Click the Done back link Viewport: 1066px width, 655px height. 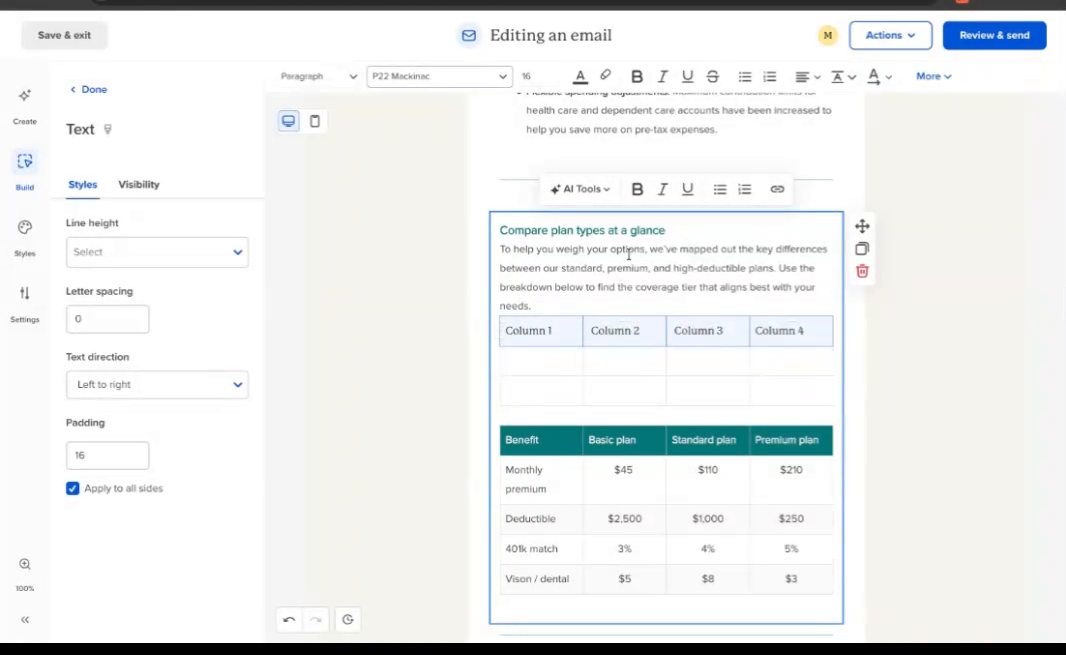88,89
